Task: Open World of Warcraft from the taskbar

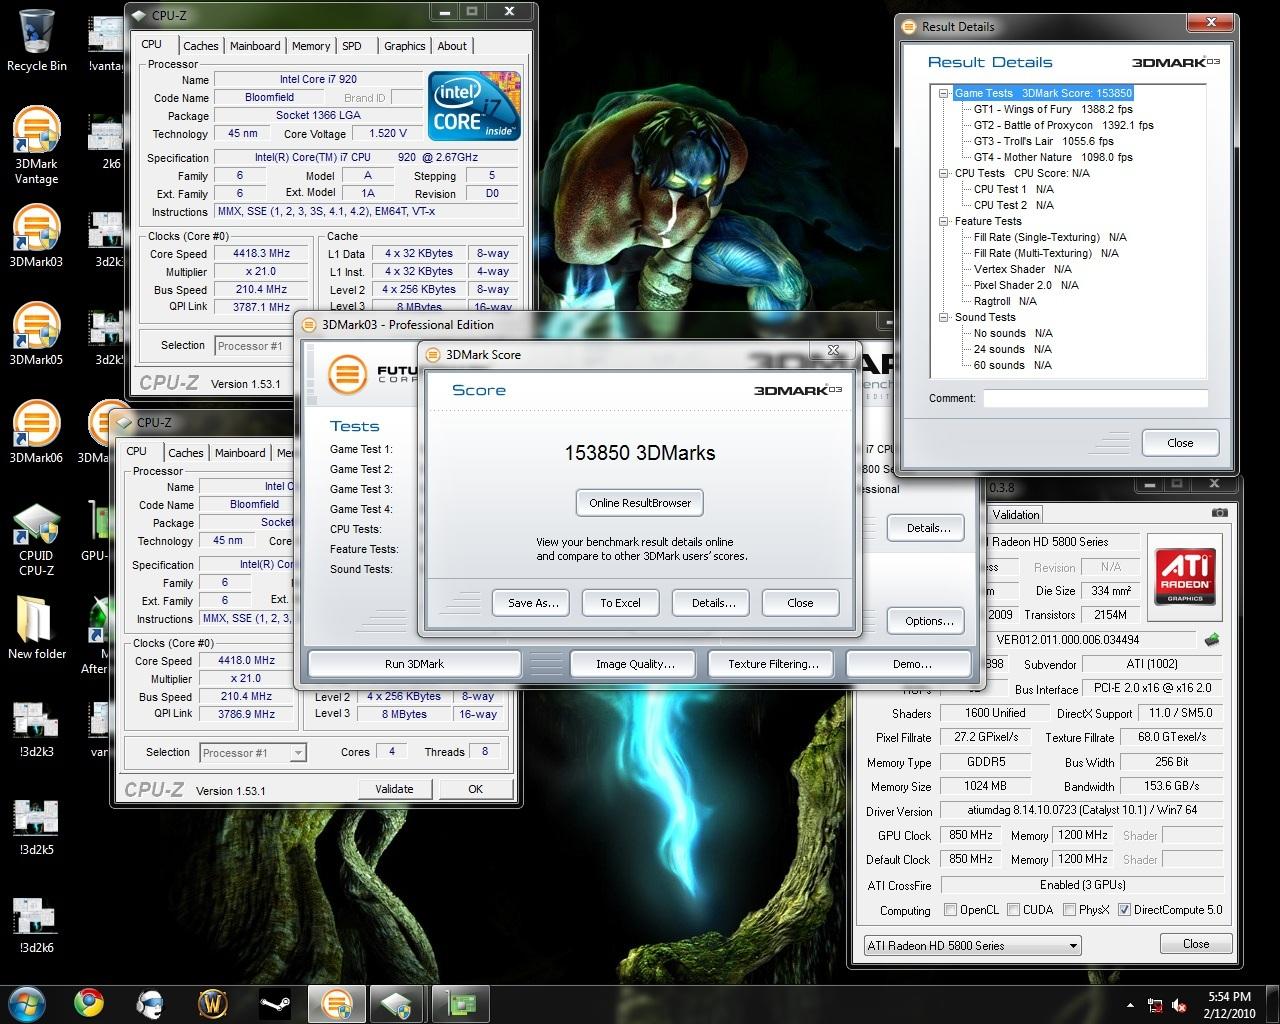Action: pyautogui.click(x=213, y=1002)
